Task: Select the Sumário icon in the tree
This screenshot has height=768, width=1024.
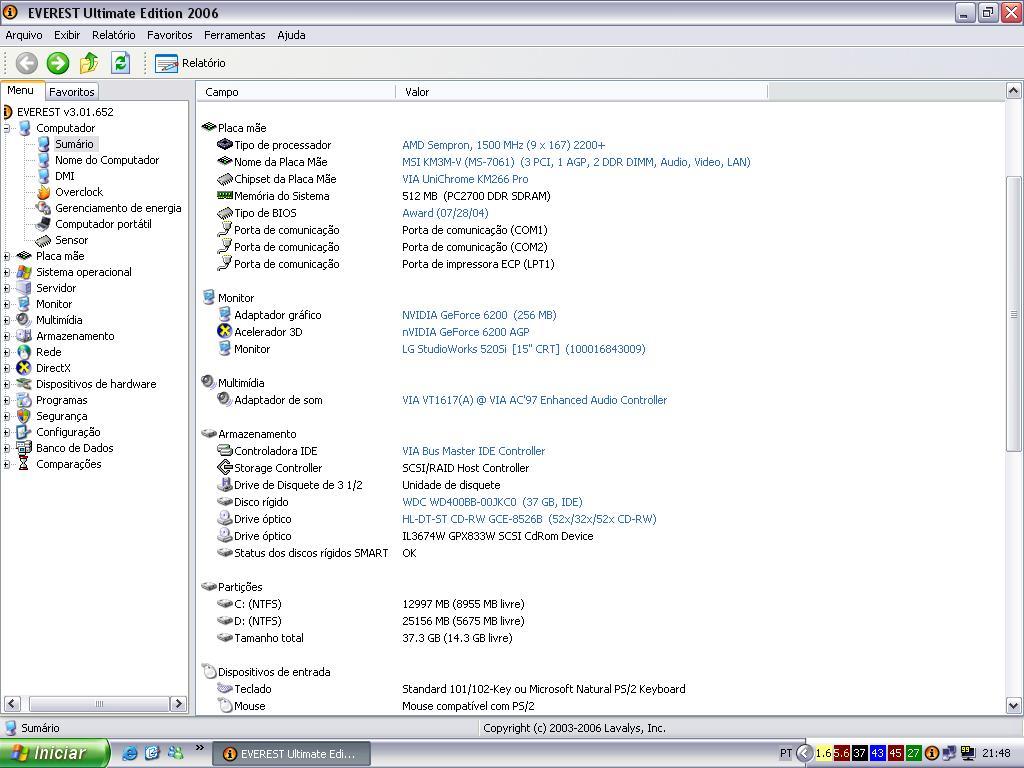Action: click(43, 144)
